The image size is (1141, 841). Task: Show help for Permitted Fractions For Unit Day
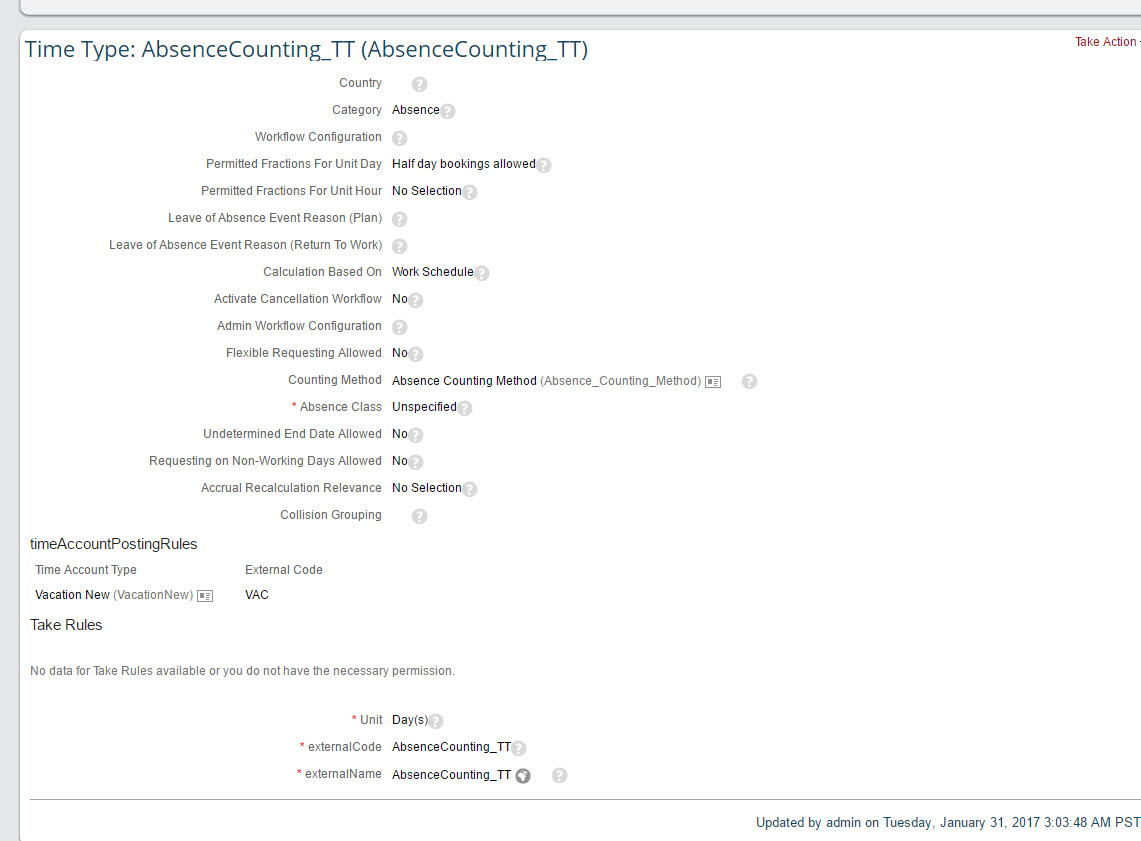point(544,165)
